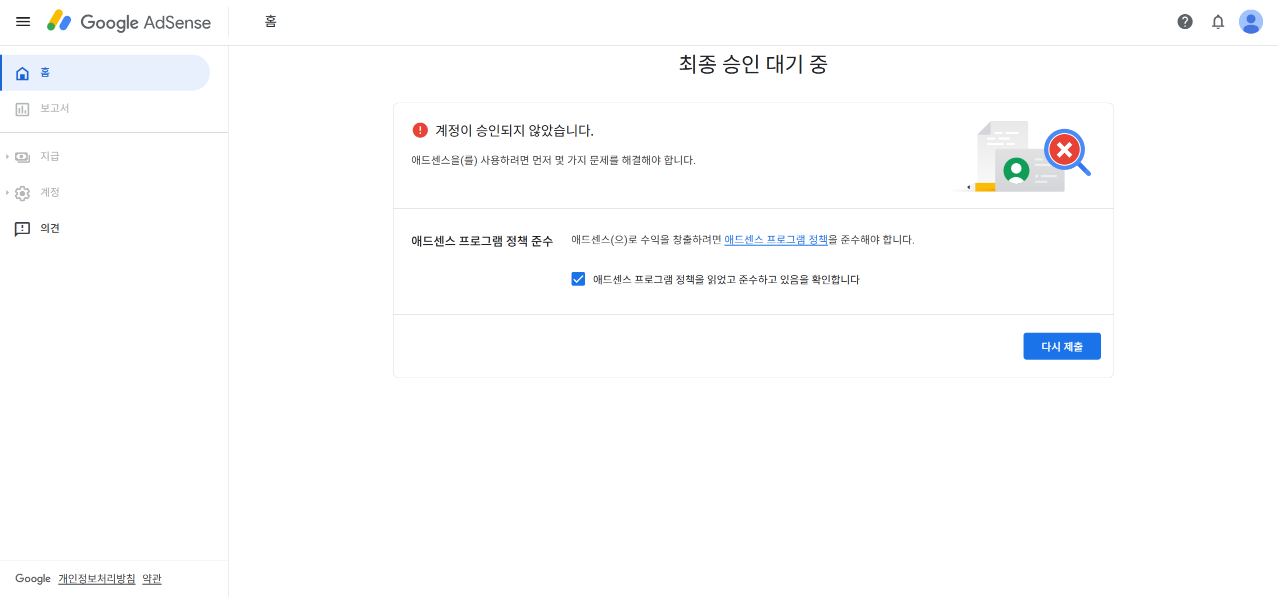Click the profile avatar
The height and width of the screenshot is (610, 1282).
(x=1251, y=21)
